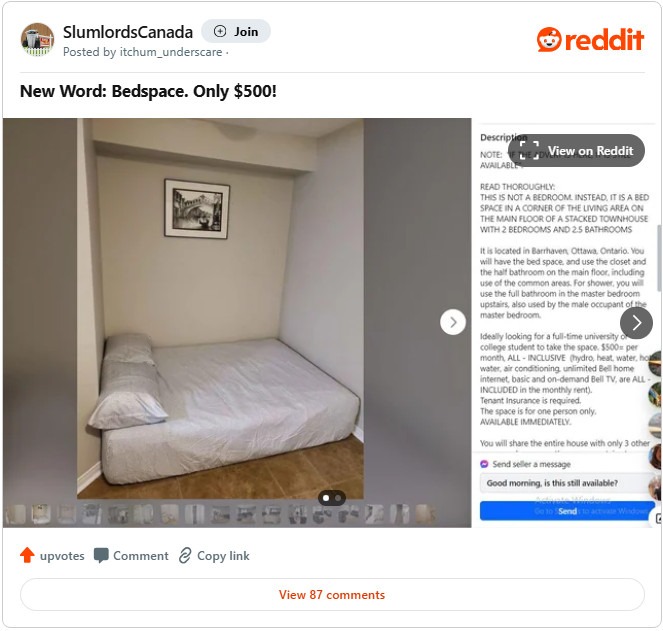Image resolution: width=663 pixels, height=631 pixels.
Task: Advance listing photo with white chevron button
Action: (453, 322)
